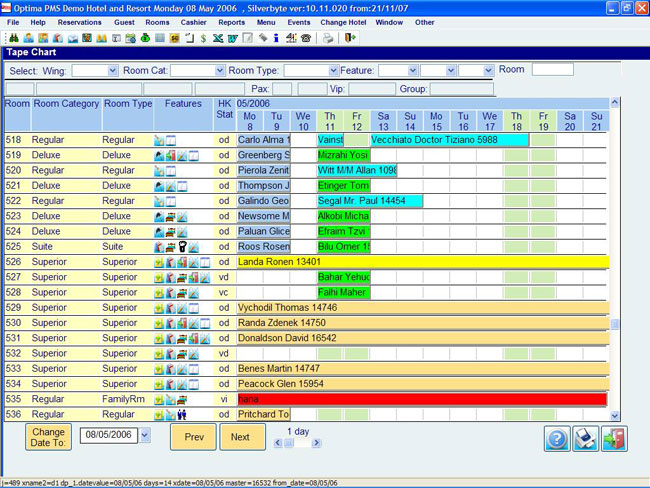Click the binoculars search icon in toolbar
The width and height of the screenshot is (650, 488).
click(14, 38)
